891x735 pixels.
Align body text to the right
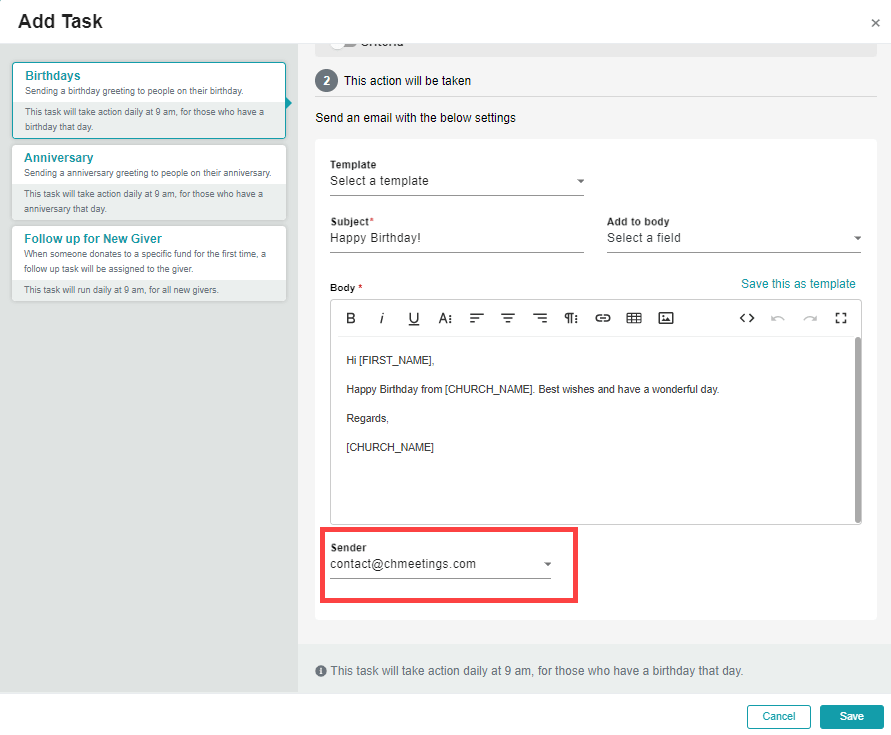coord(540,318)
